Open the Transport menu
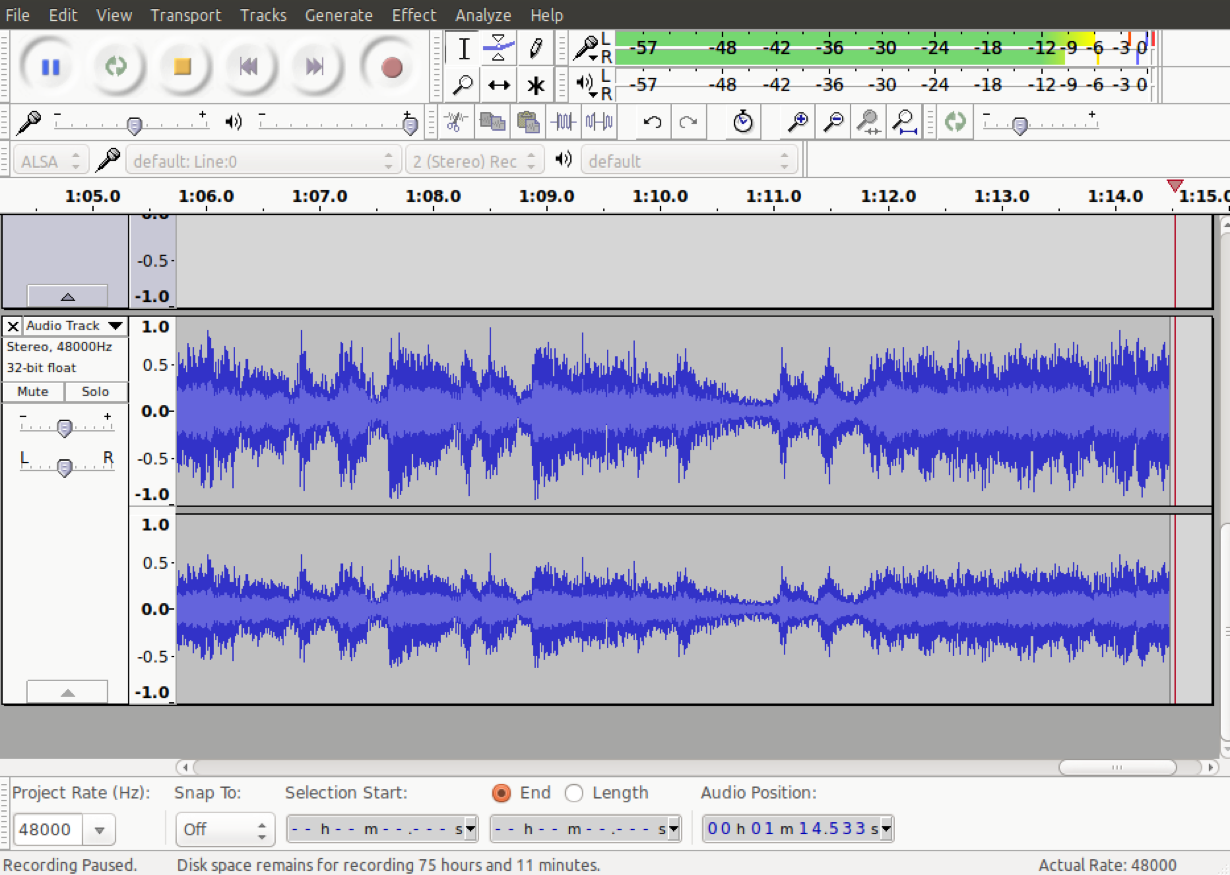Viewport: 1230px width, 875px height. point(185,14)
